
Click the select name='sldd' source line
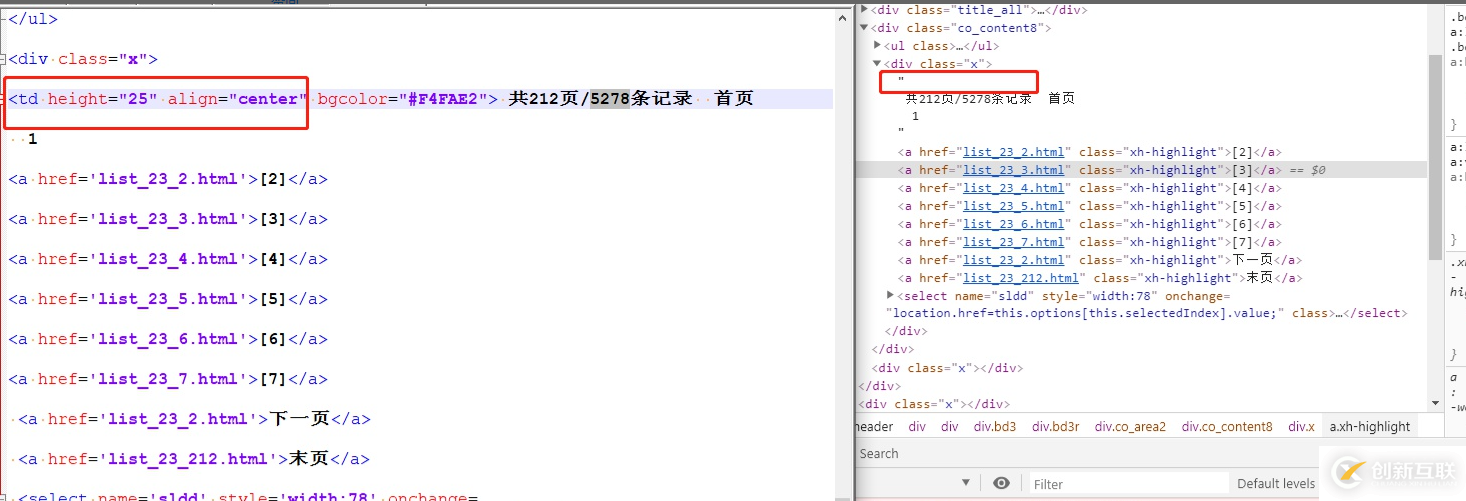(248, 496)
